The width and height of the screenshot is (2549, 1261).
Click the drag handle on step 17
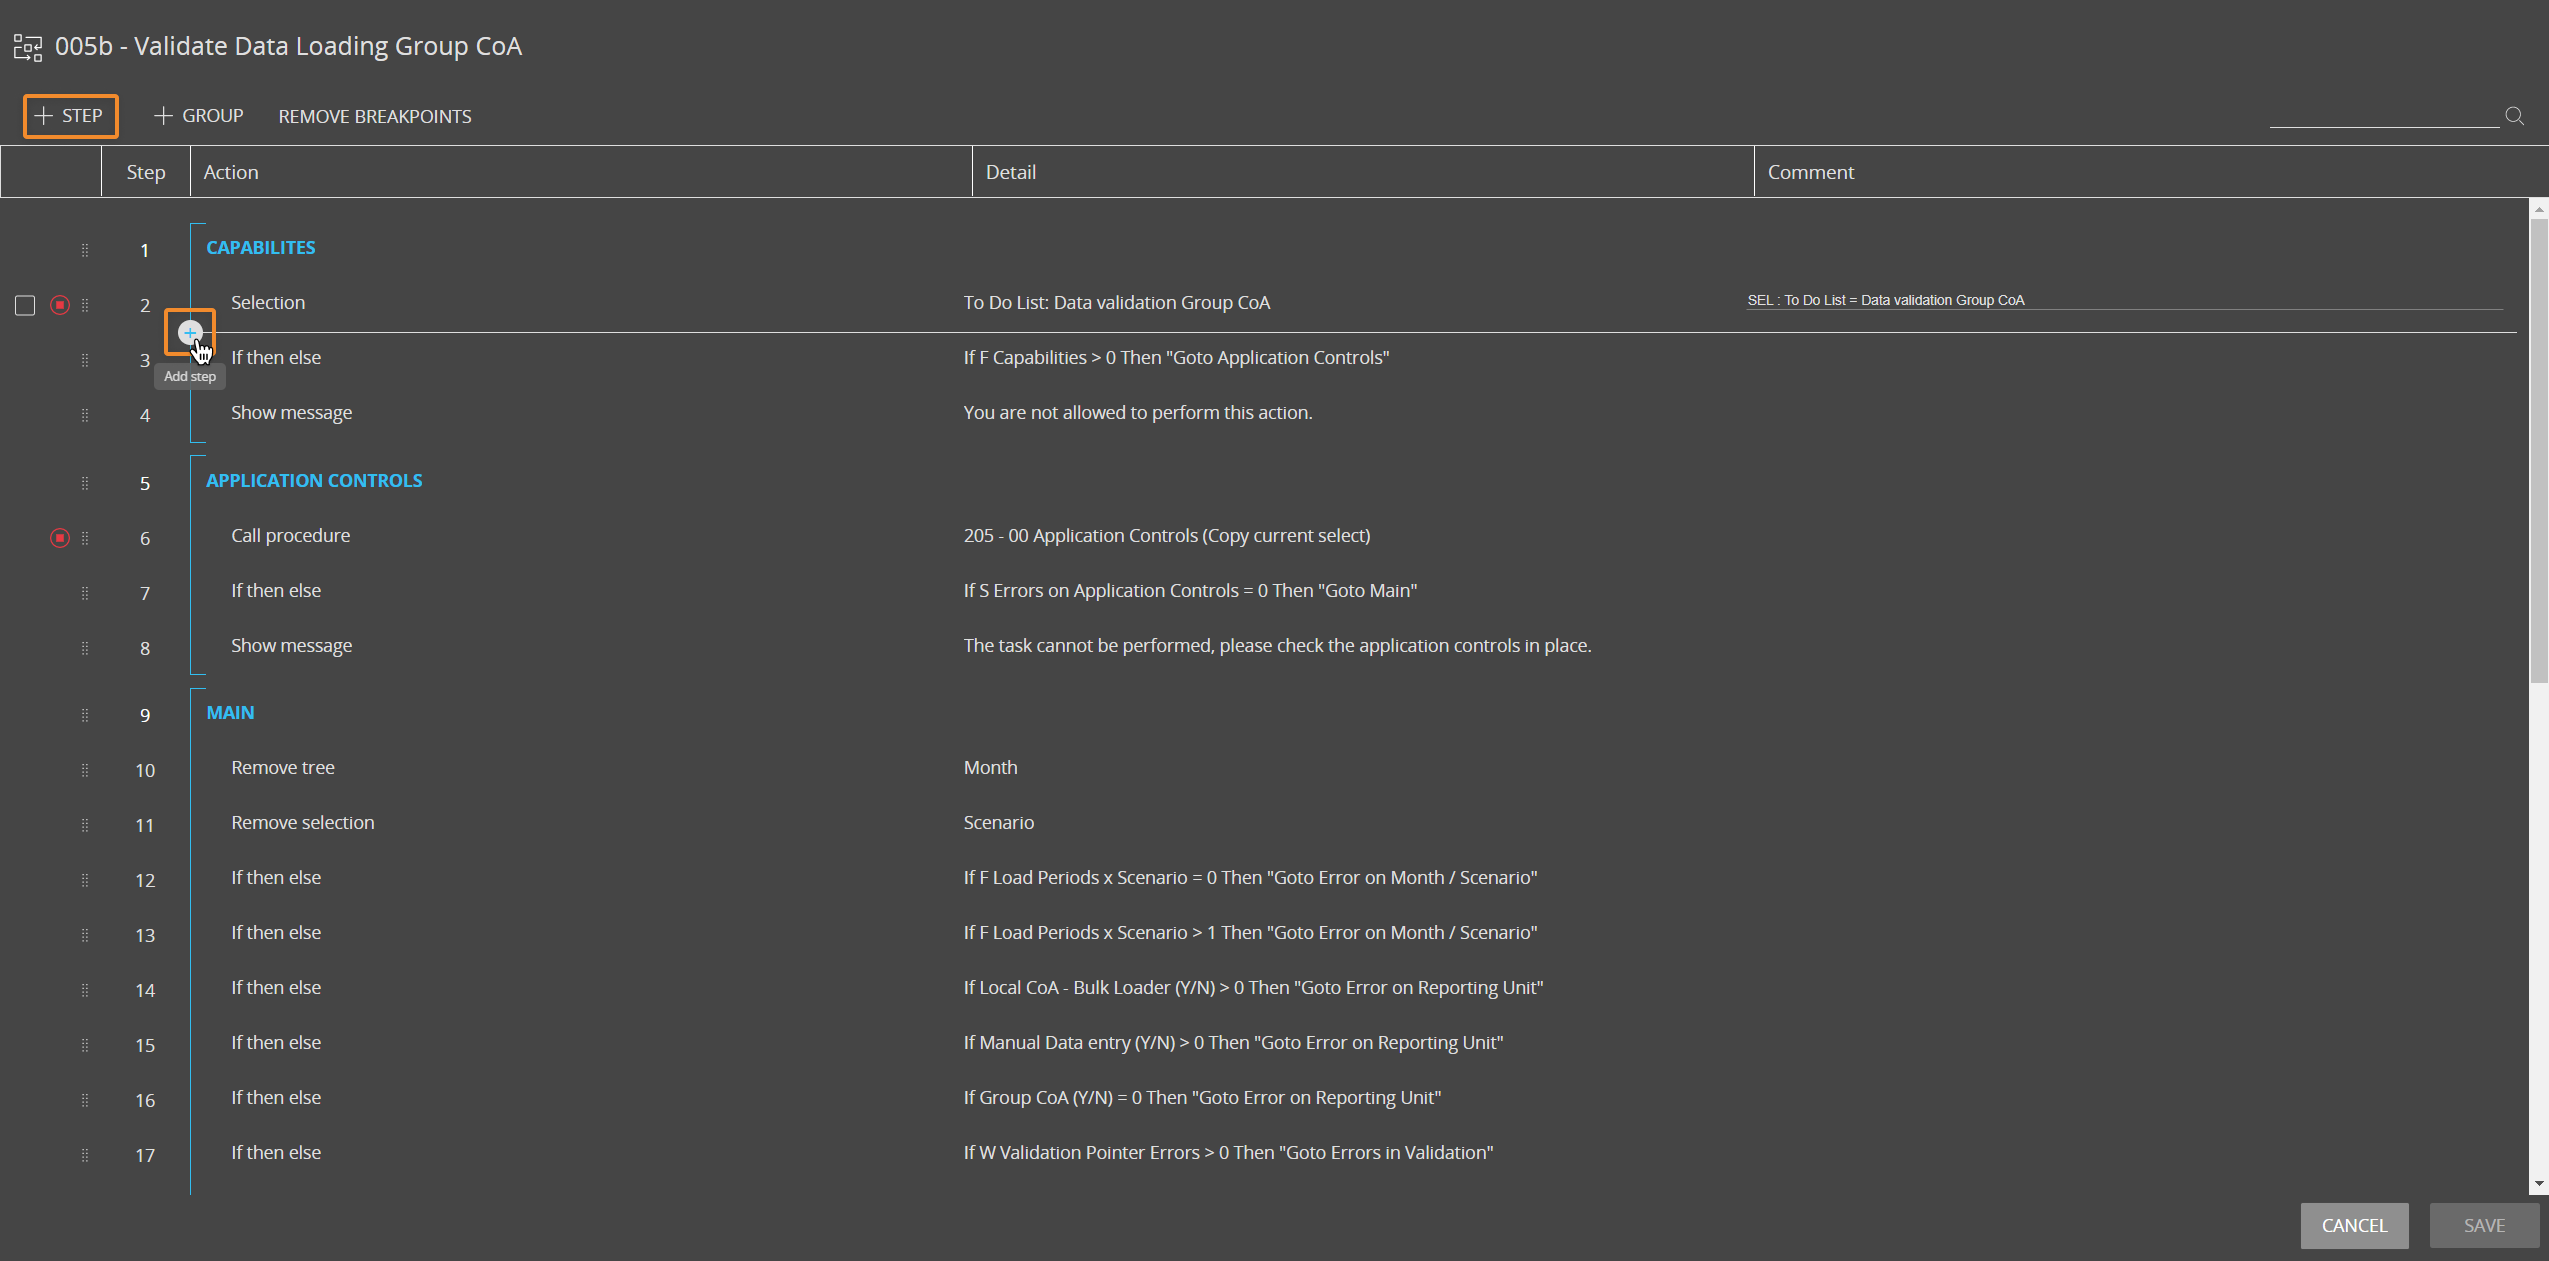click(x=85, y=1155)
